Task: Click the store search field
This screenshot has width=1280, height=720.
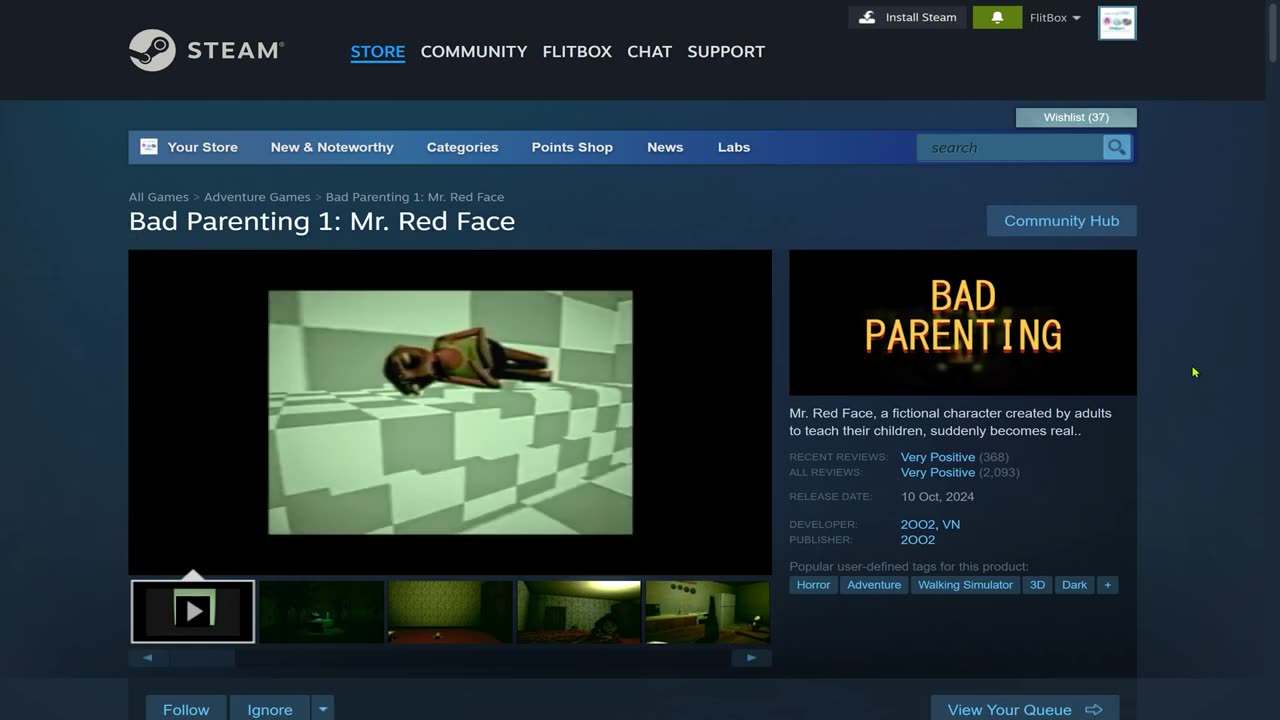Action: [x=1010, y=147]
